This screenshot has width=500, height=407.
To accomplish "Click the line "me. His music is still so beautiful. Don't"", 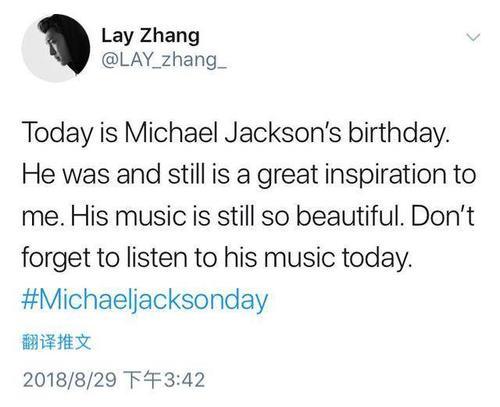I will pos(248,217).
